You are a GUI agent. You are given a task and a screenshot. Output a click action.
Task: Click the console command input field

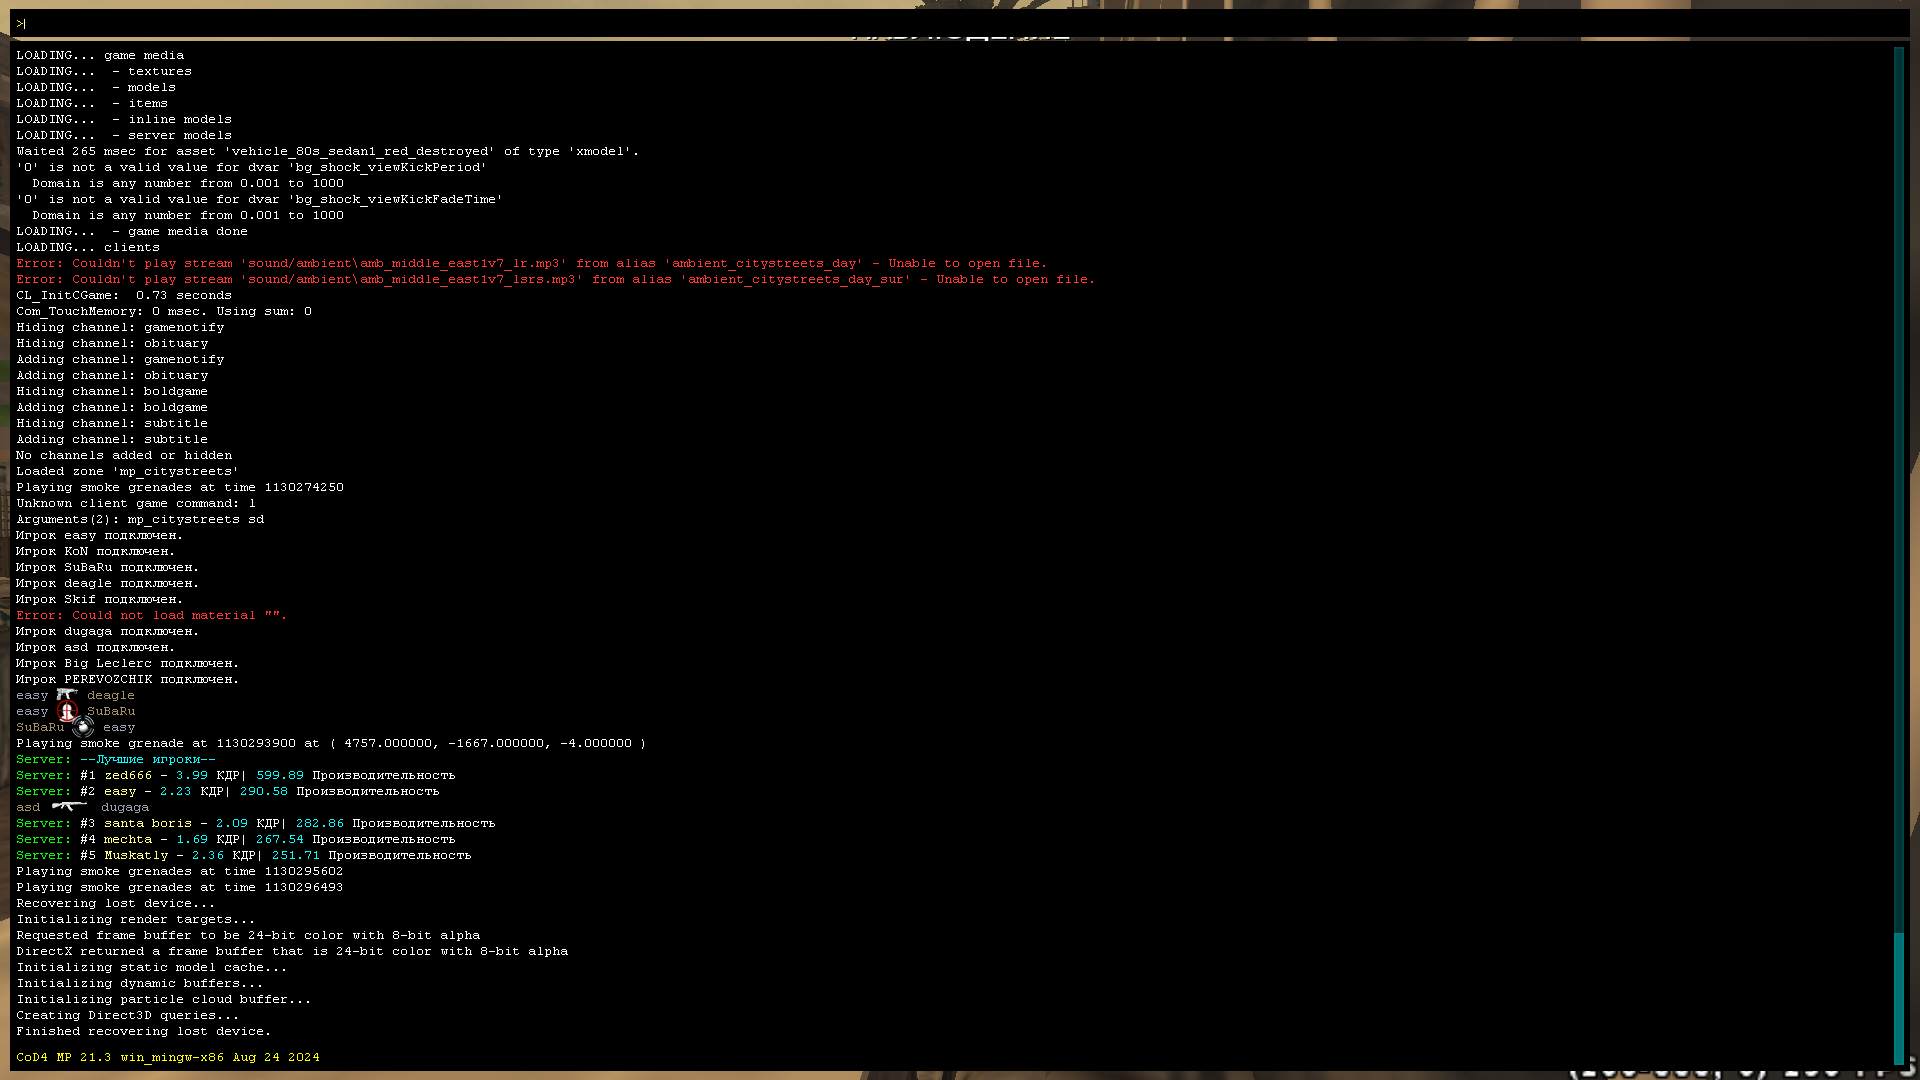pyautogui.click(x=960, y=23)
